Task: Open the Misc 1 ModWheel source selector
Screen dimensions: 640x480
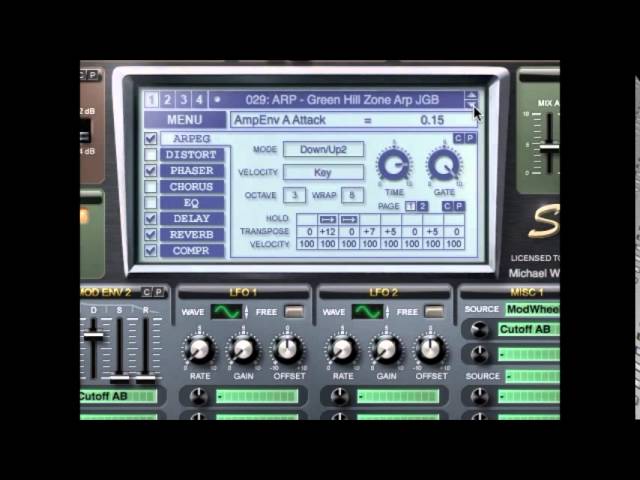Action: pyautogui.click(x=530, y=310)
